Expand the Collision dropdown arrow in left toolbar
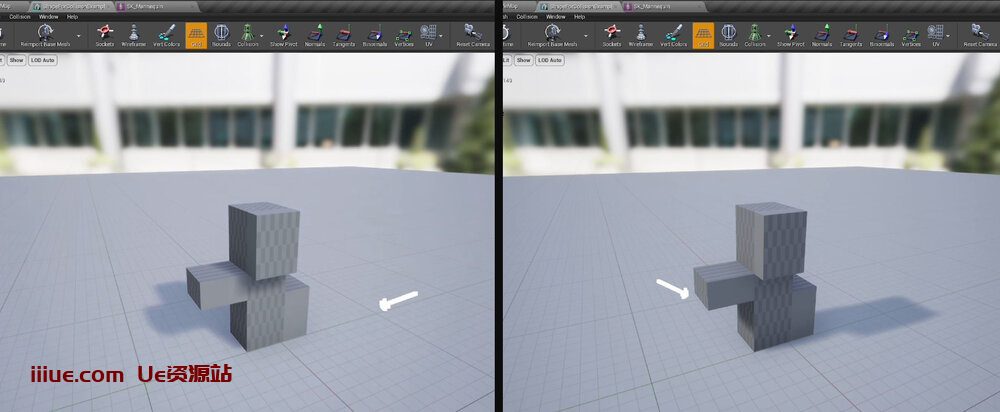The height and width of the screenshot is (412, 1000). pos(262,37)
